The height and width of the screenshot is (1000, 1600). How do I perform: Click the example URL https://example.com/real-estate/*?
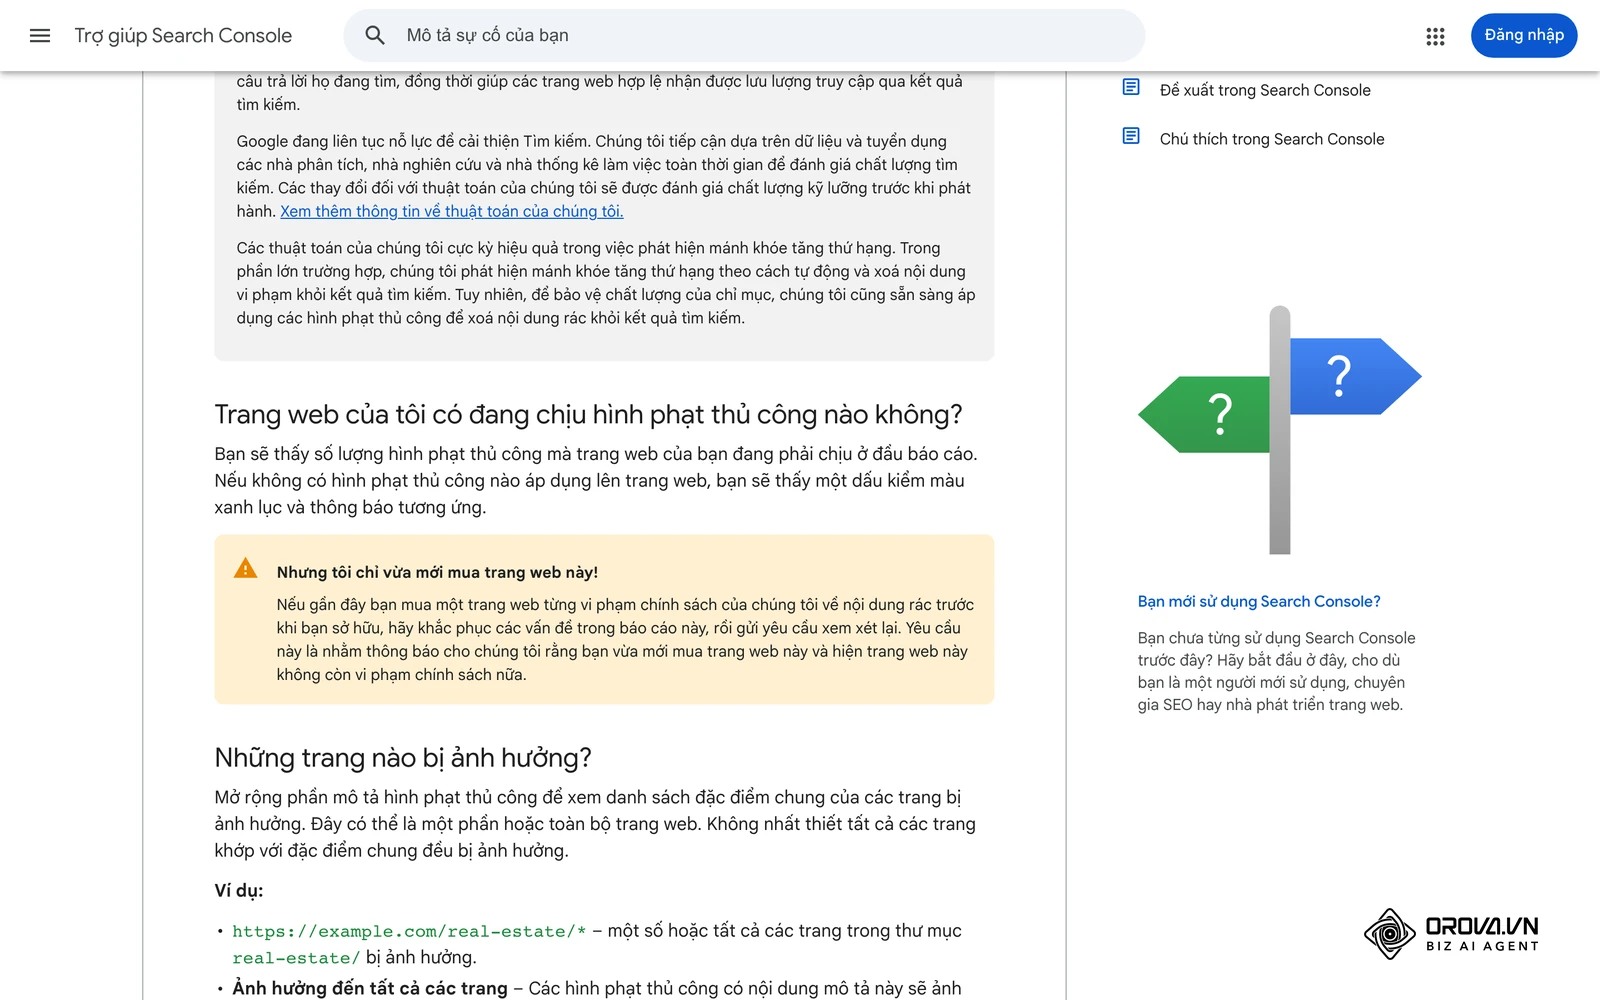coord(409,931)
